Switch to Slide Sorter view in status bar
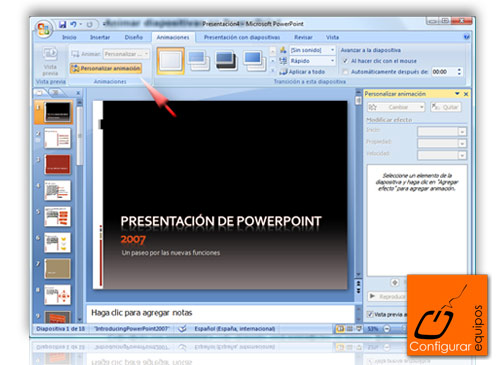This screenshot has width=500, height=365. coord(349,329)
